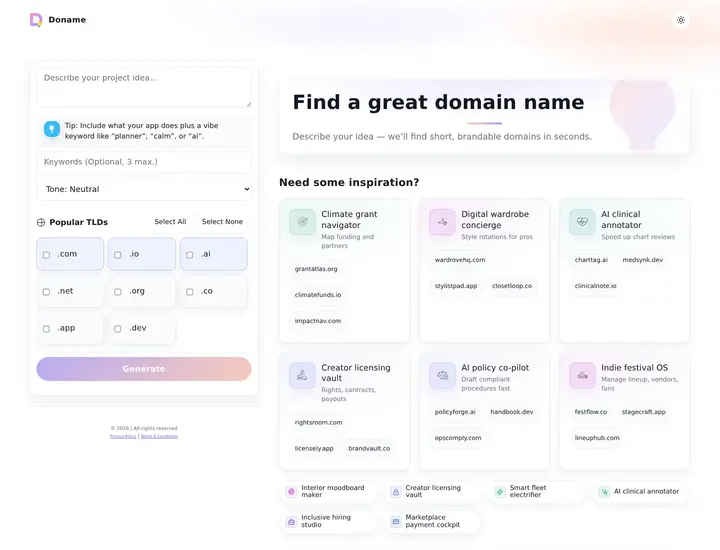Click the Smart fleet electrifier bolt icon
Viewport: 720px width, 550px height.
click(500, 492)
